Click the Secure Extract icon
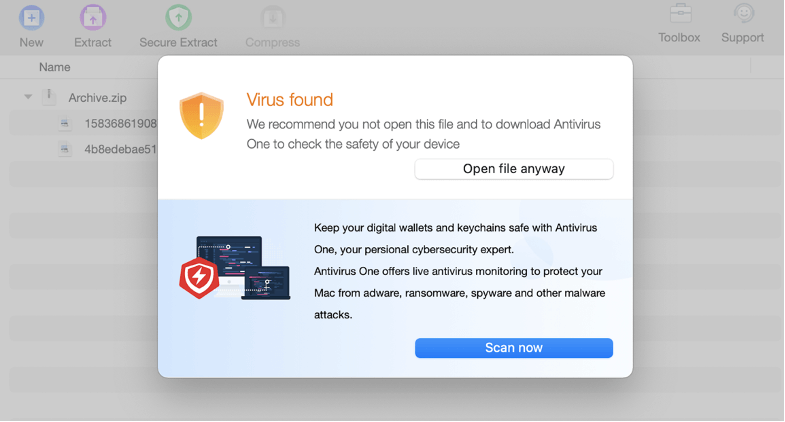The image size is (785, 422). [178, 17]
